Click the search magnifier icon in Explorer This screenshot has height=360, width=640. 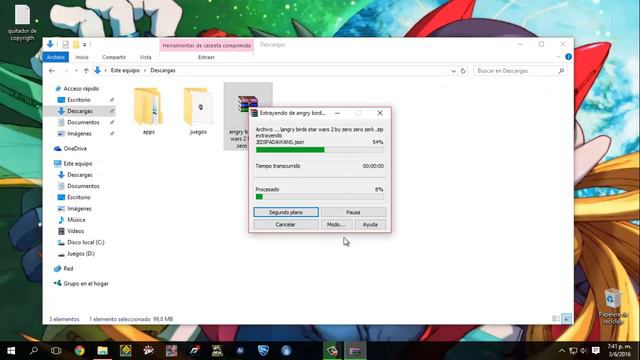point(561,71)
